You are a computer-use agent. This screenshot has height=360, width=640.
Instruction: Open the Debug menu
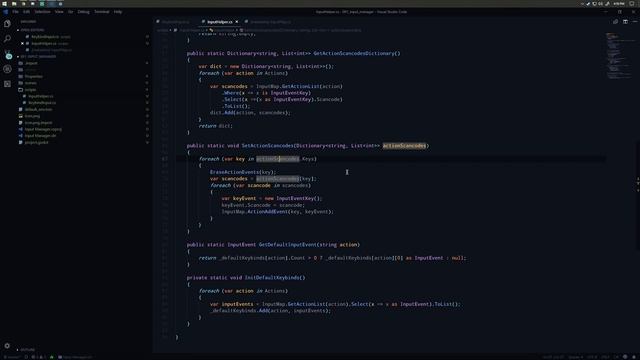point(84,12)
